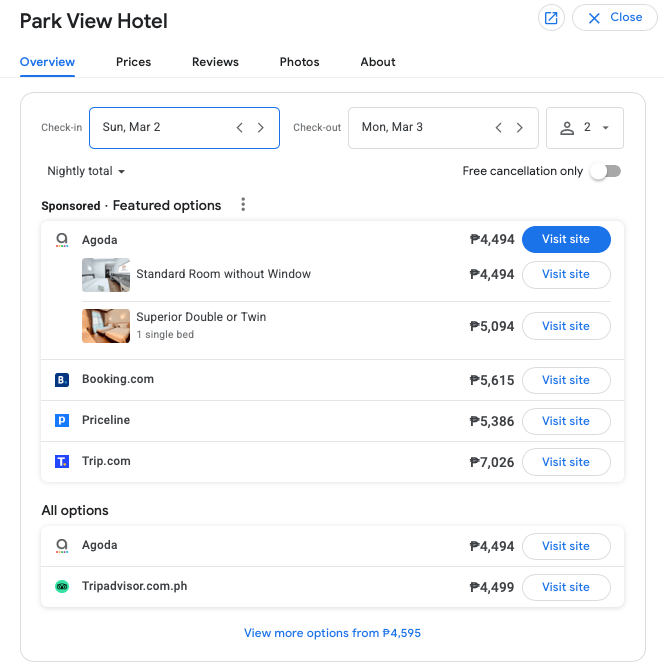Click the ₱4,499 Tripadvisor price

point(492,587)
